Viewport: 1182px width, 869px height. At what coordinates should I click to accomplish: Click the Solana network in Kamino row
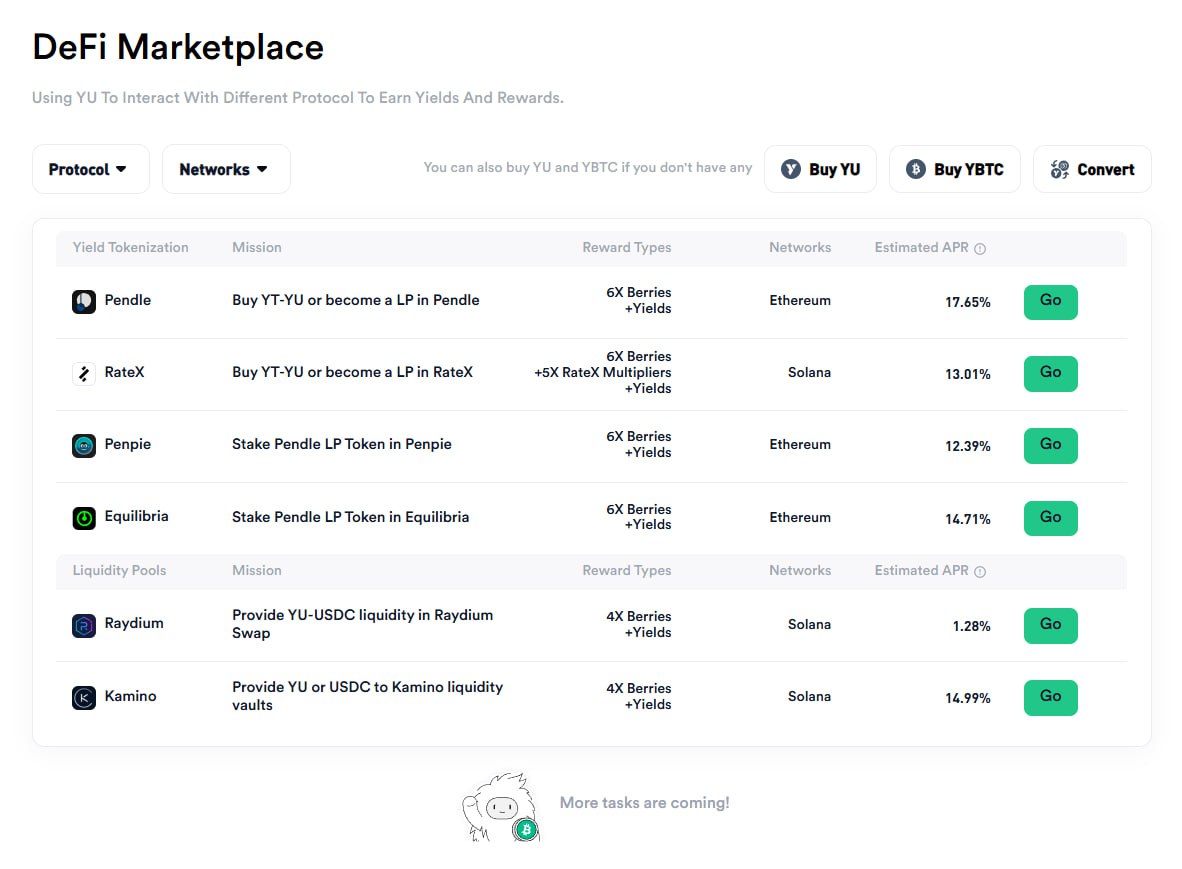[810, 697]
